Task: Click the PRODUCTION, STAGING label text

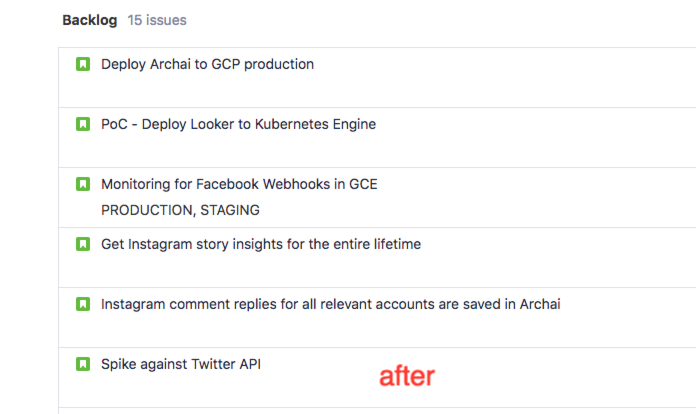Action: tap(180, 210)
